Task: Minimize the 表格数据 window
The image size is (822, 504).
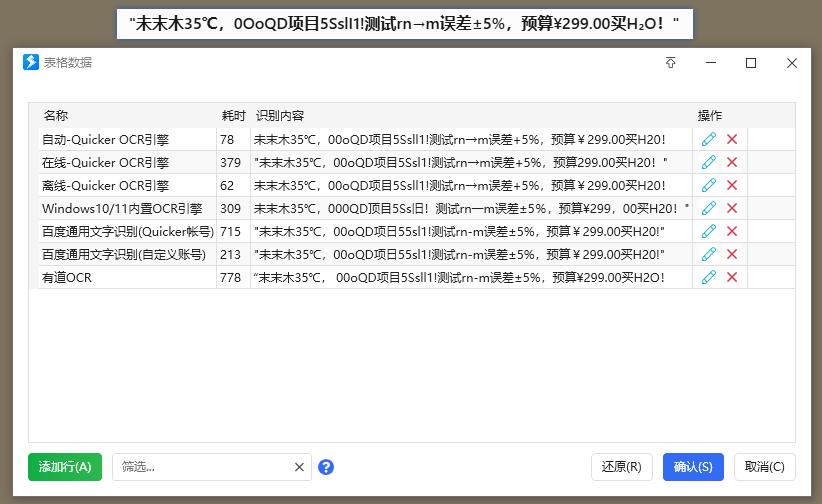Action: [x=711, y=63]
